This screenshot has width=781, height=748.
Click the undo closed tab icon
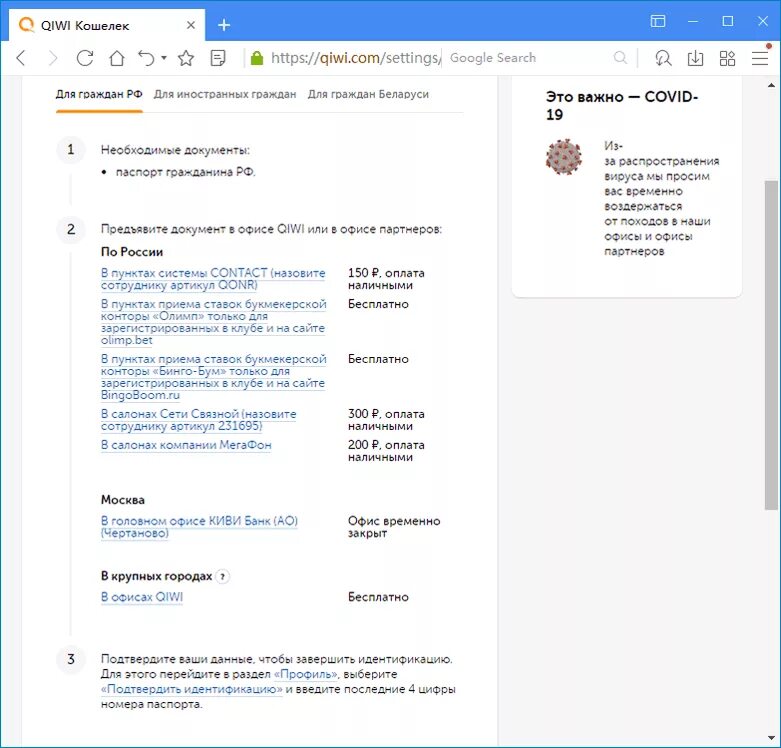pos(146,58)
